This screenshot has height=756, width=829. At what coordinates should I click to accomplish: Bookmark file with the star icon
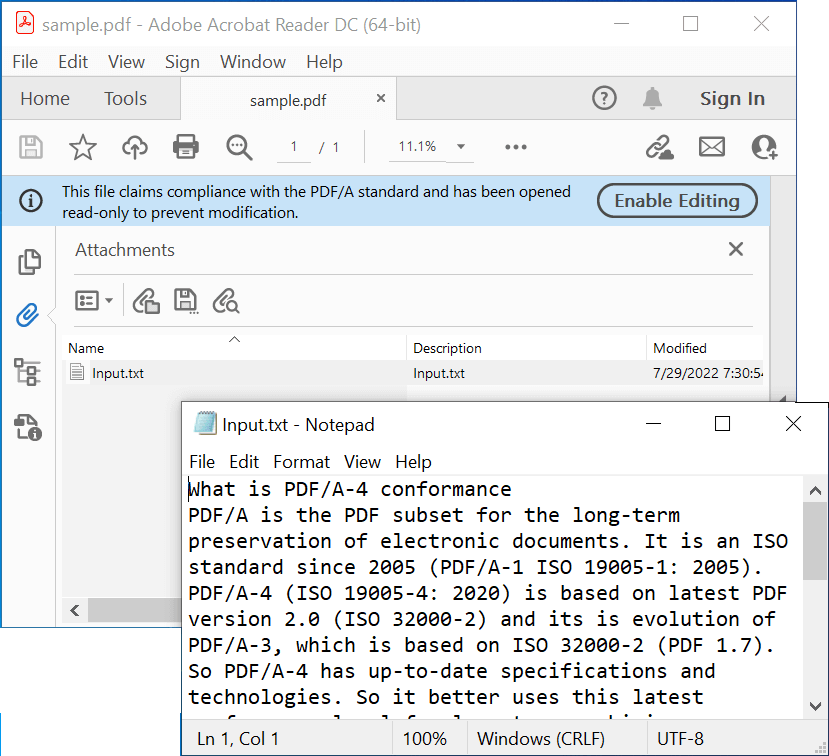click(82, 148)
